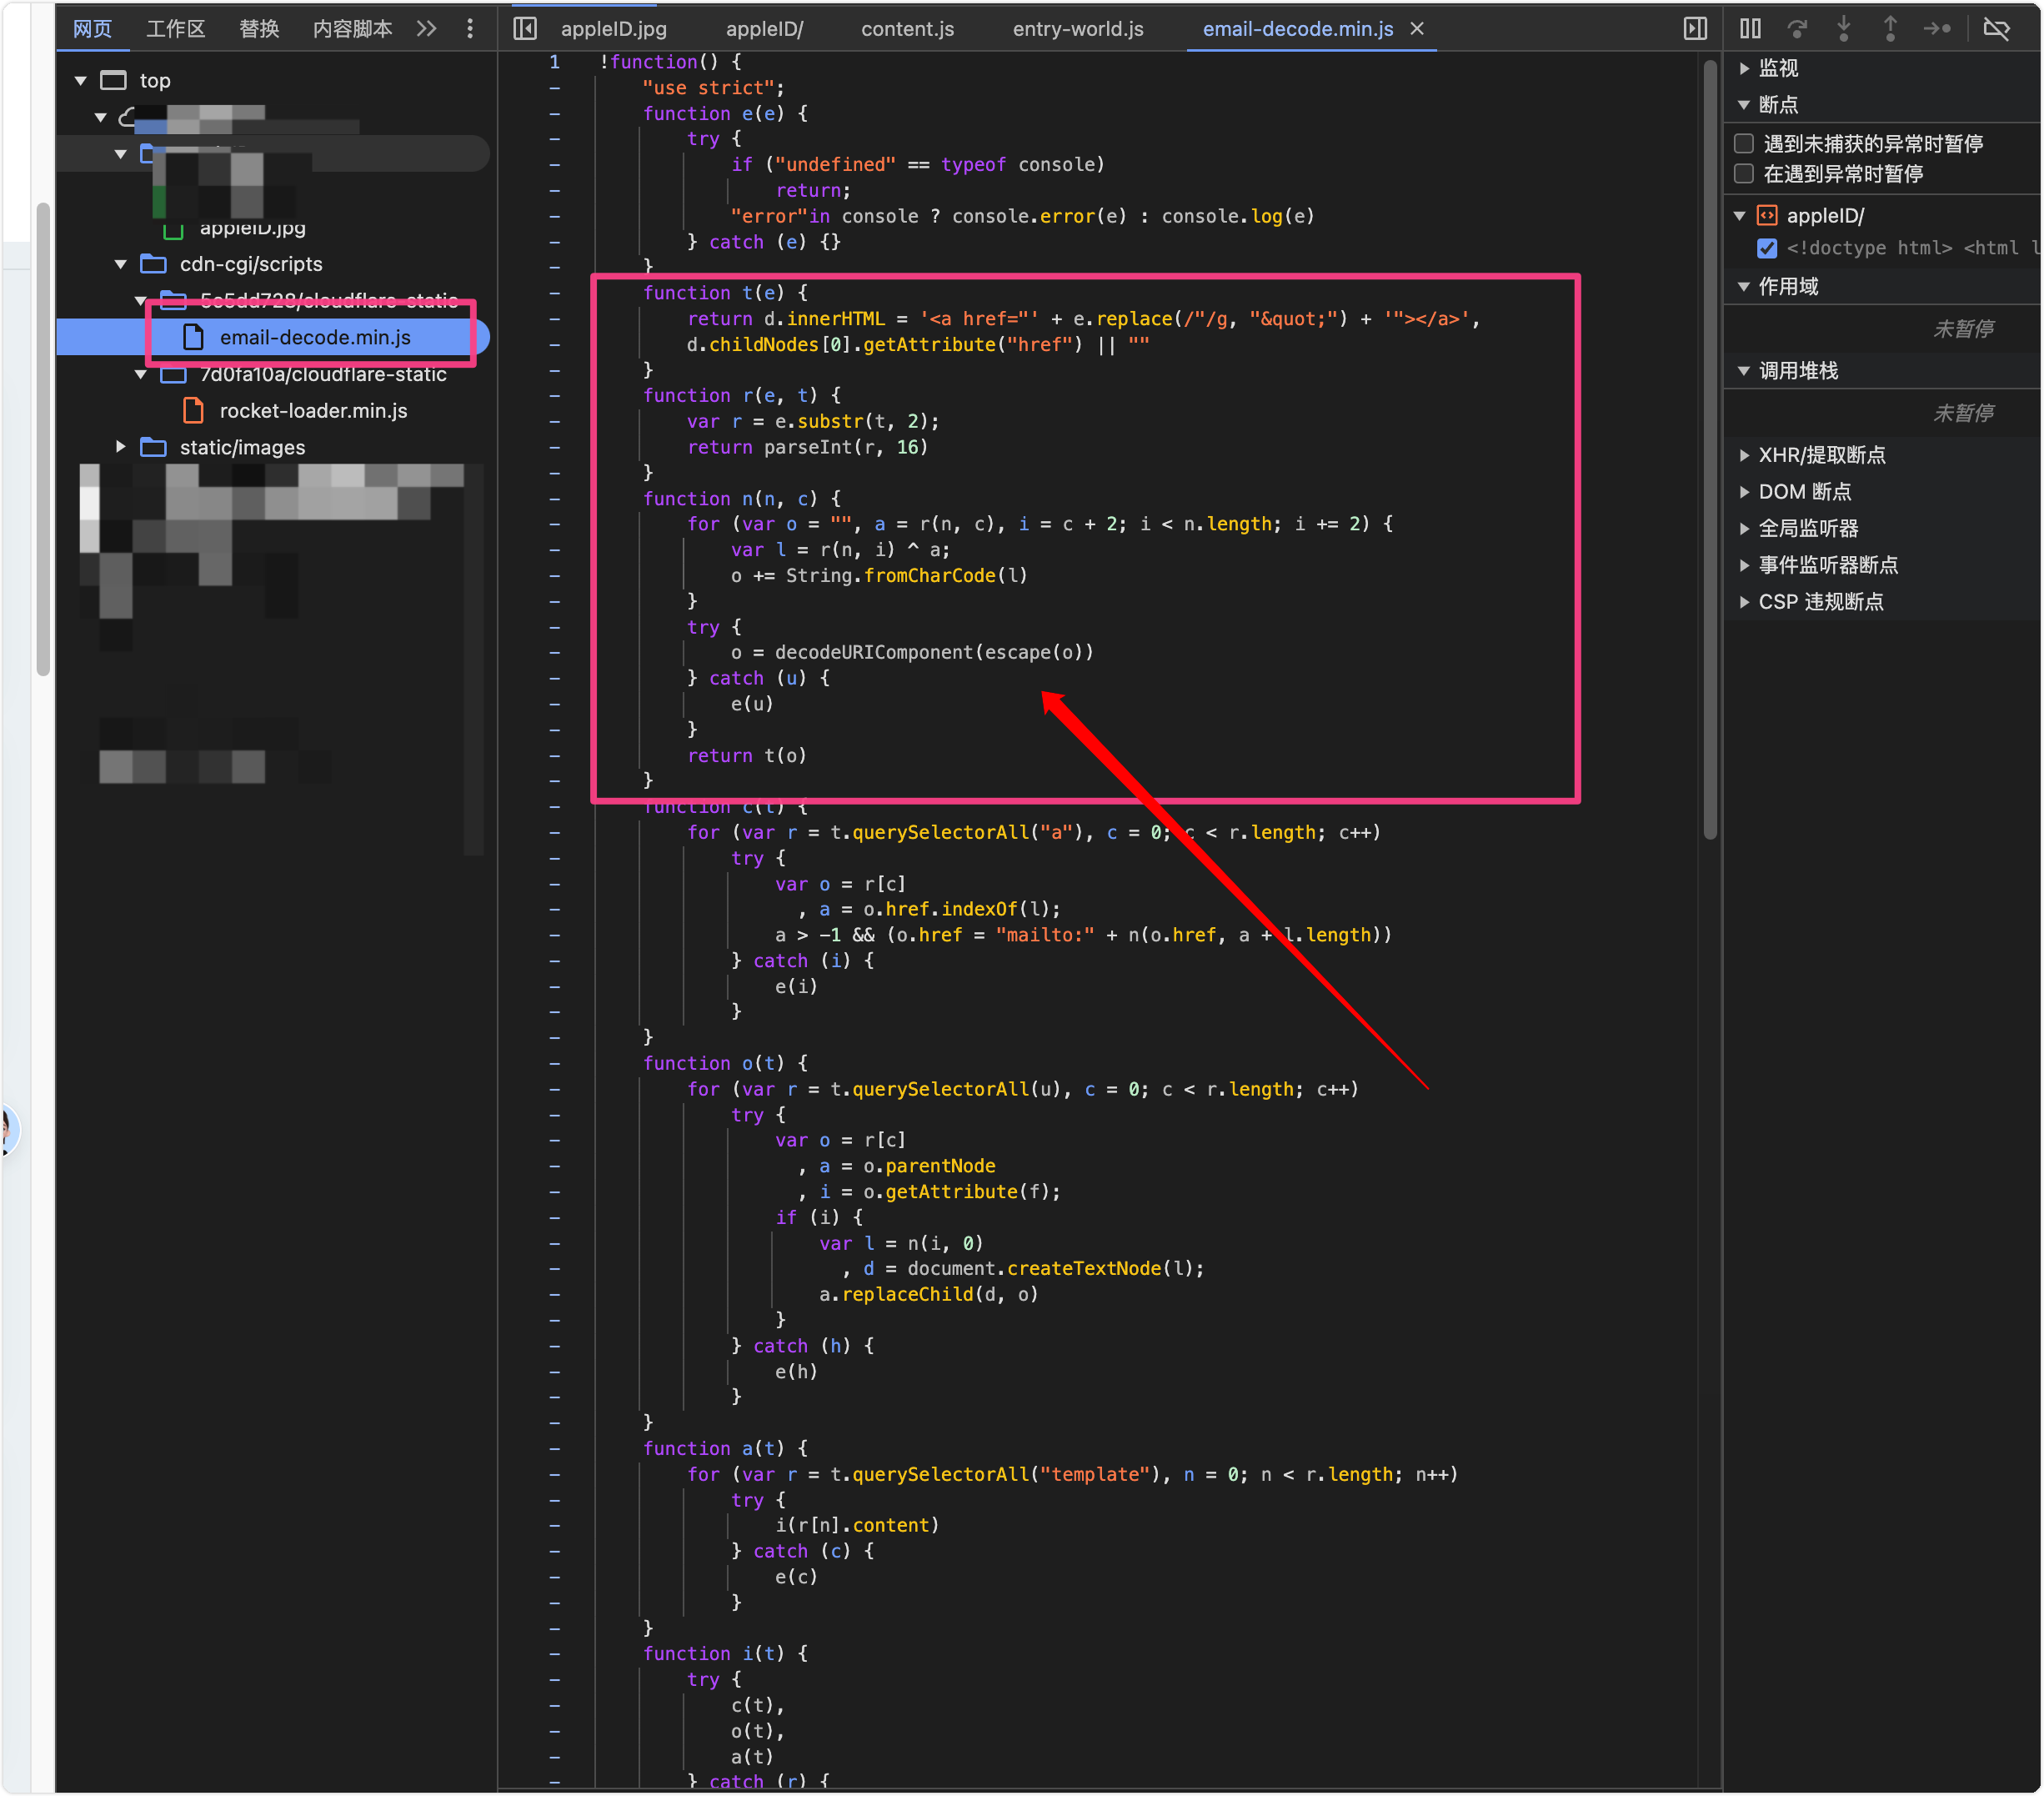Expand the DOM 断点 section
This screenshot has height=1796, width=2044.
[x=1745, y=492]
